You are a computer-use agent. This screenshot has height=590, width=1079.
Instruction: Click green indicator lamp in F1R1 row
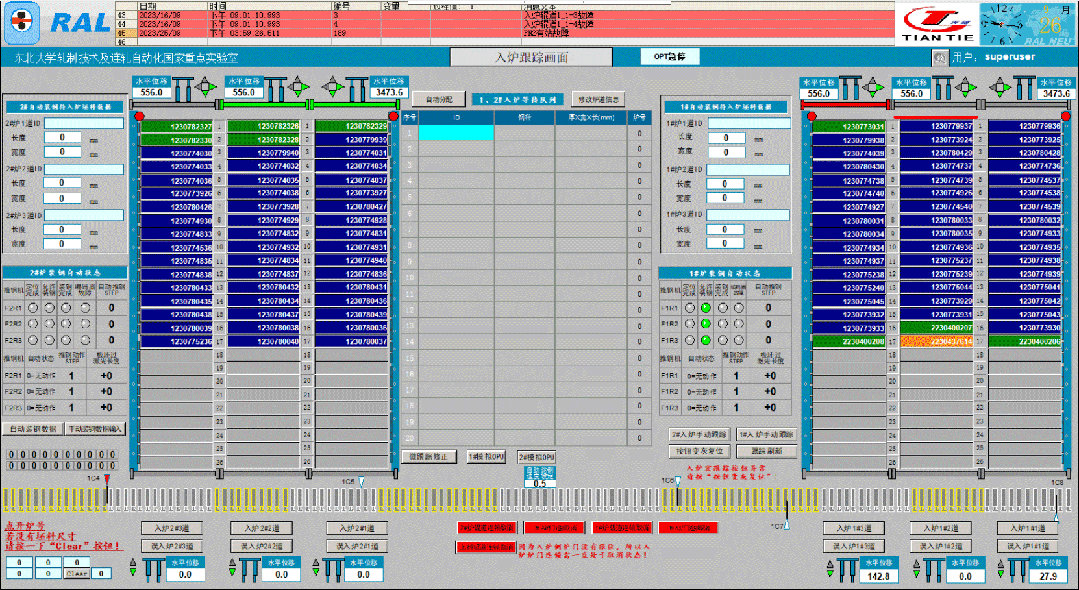click(705, 308)
